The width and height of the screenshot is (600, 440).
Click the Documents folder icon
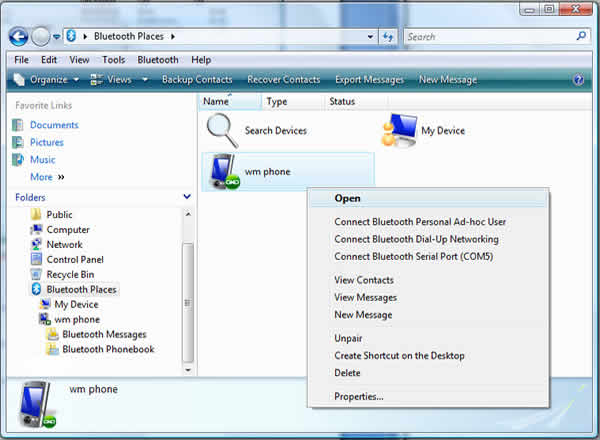(x=18, y=125)
